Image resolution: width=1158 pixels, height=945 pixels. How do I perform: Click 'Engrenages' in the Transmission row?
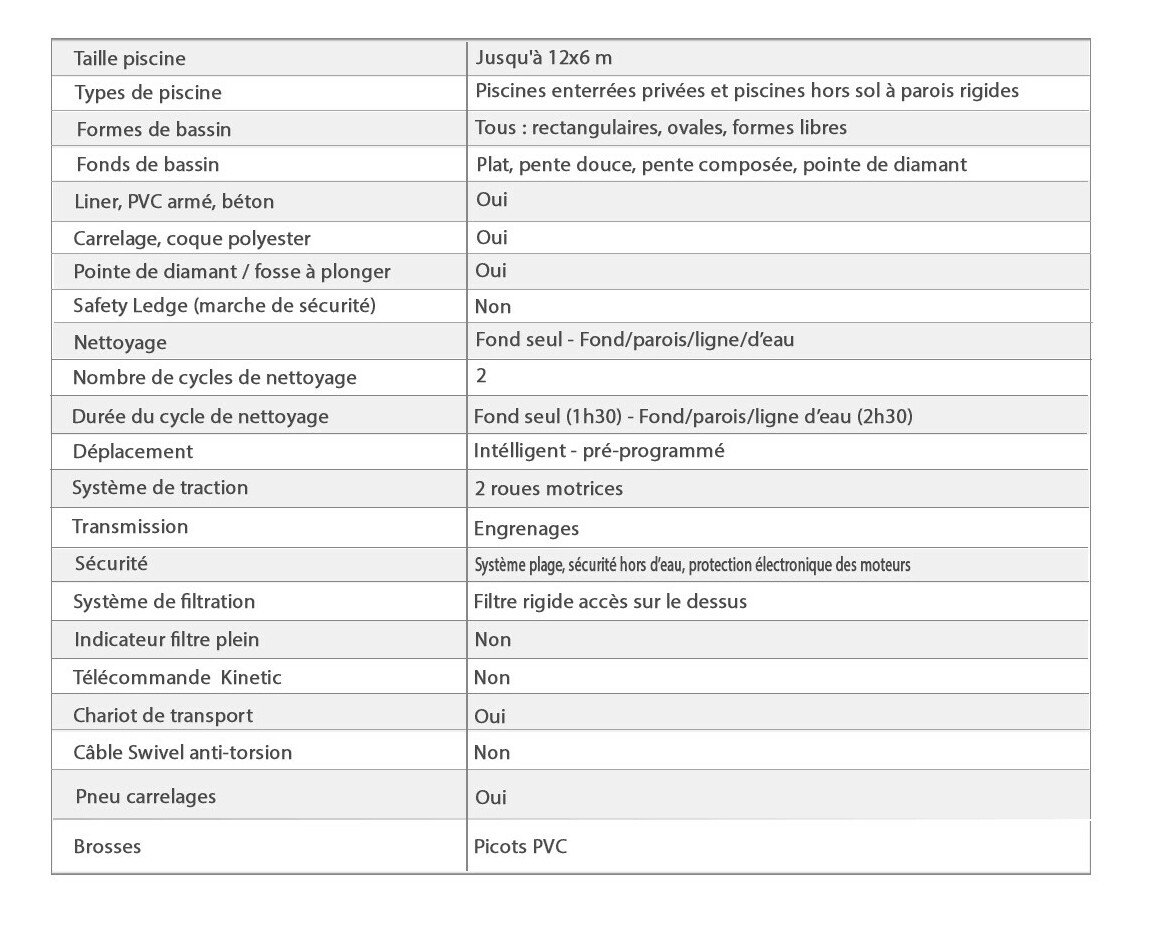pyautogui.click(x=526, y=529)
